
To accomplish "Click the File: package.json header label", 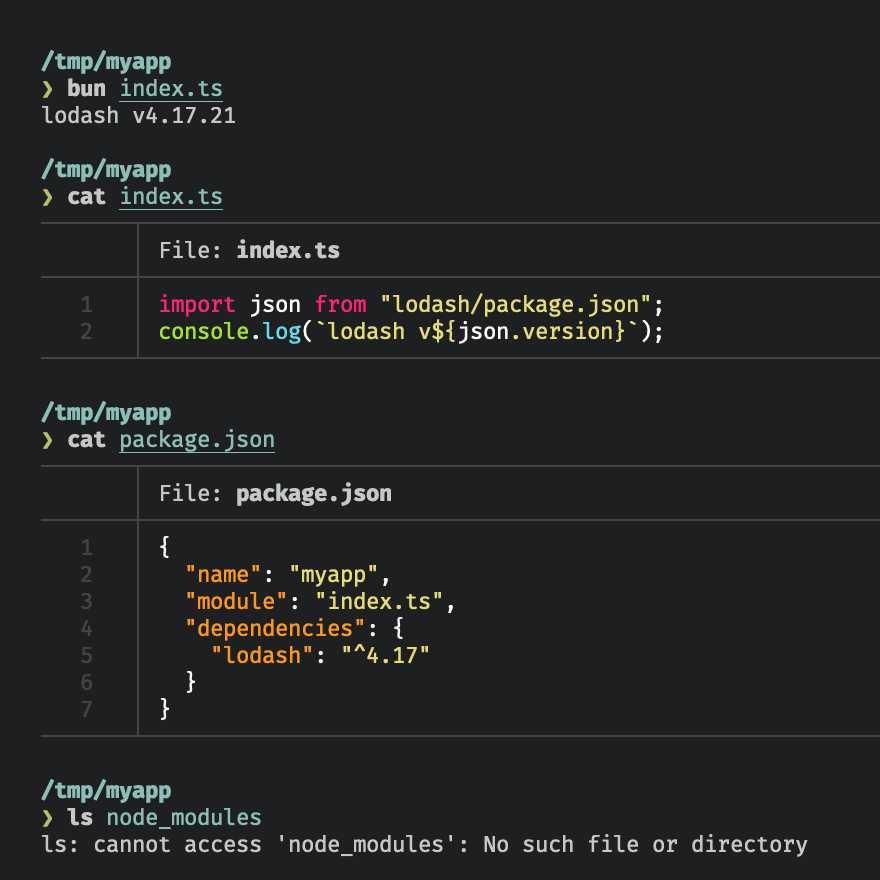I will coord(274,492).
